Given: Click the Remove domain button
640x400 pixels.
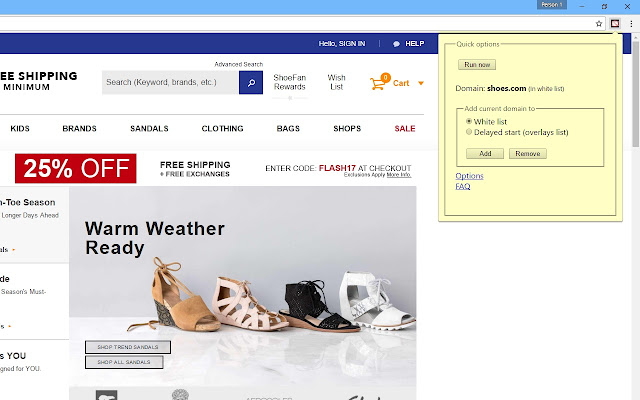Looking at the screenshot, I should [x=527, y=153].
